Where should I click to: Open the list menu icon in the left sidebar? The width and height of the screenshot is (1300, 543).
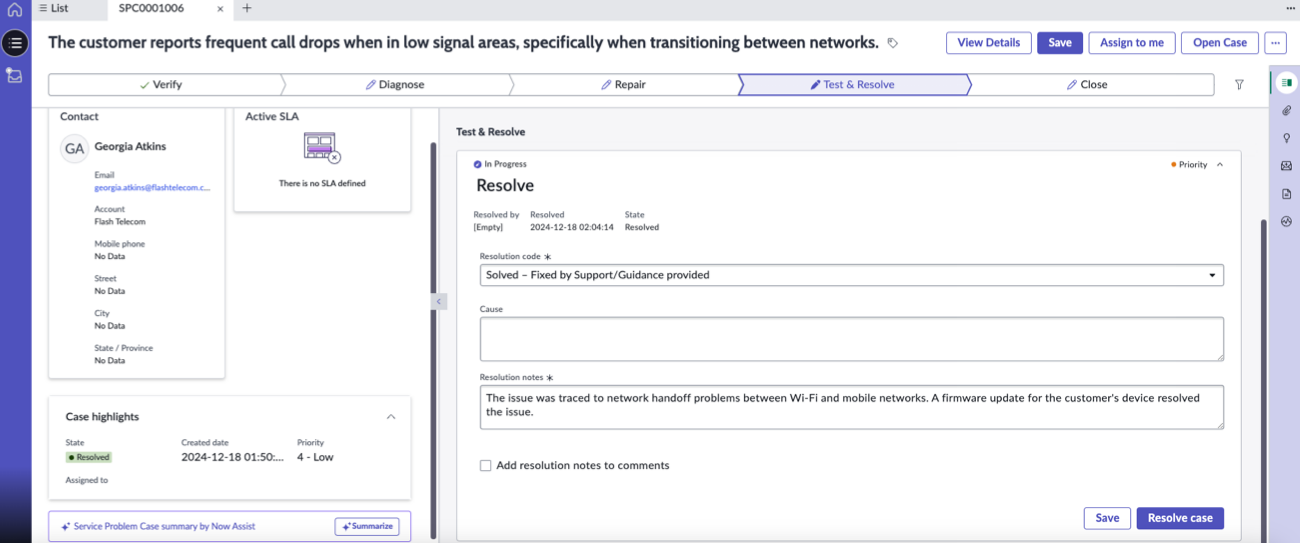click(x=15, y=43)
